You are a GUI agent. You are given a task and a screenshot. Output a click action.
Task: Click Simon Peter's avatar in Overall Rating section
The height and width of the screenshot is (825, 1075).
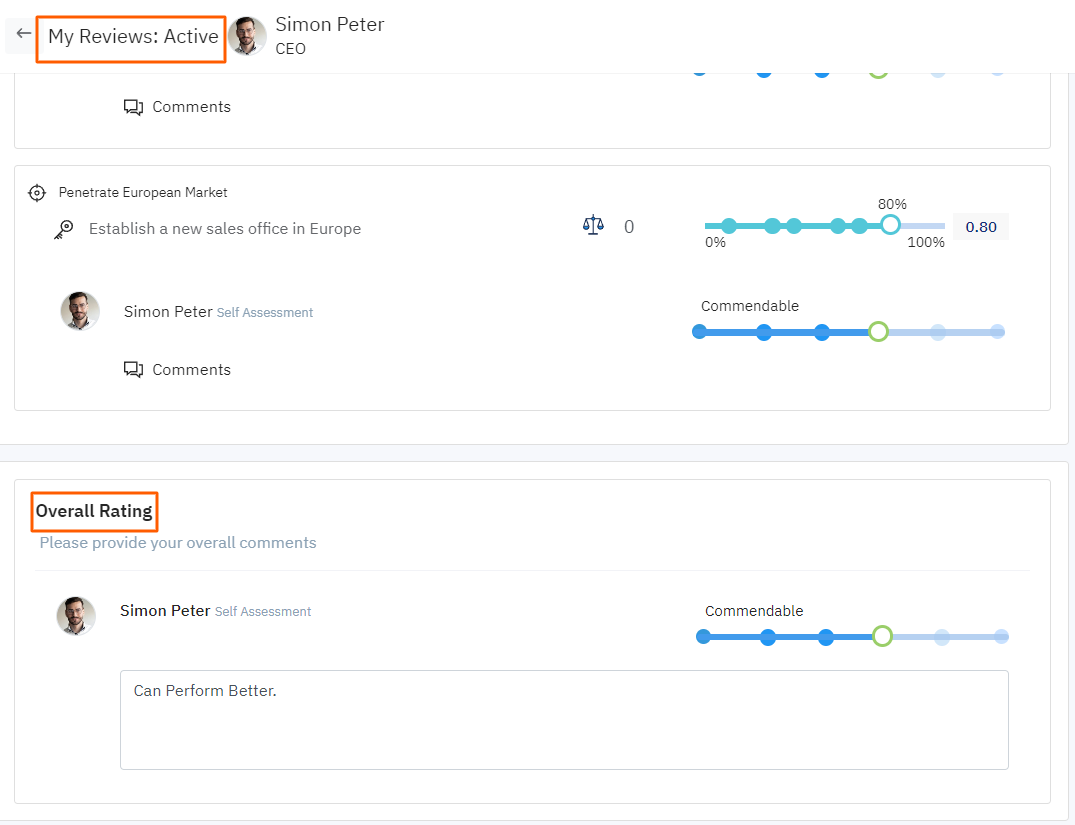pyautogui.click(x=76, y=616)
